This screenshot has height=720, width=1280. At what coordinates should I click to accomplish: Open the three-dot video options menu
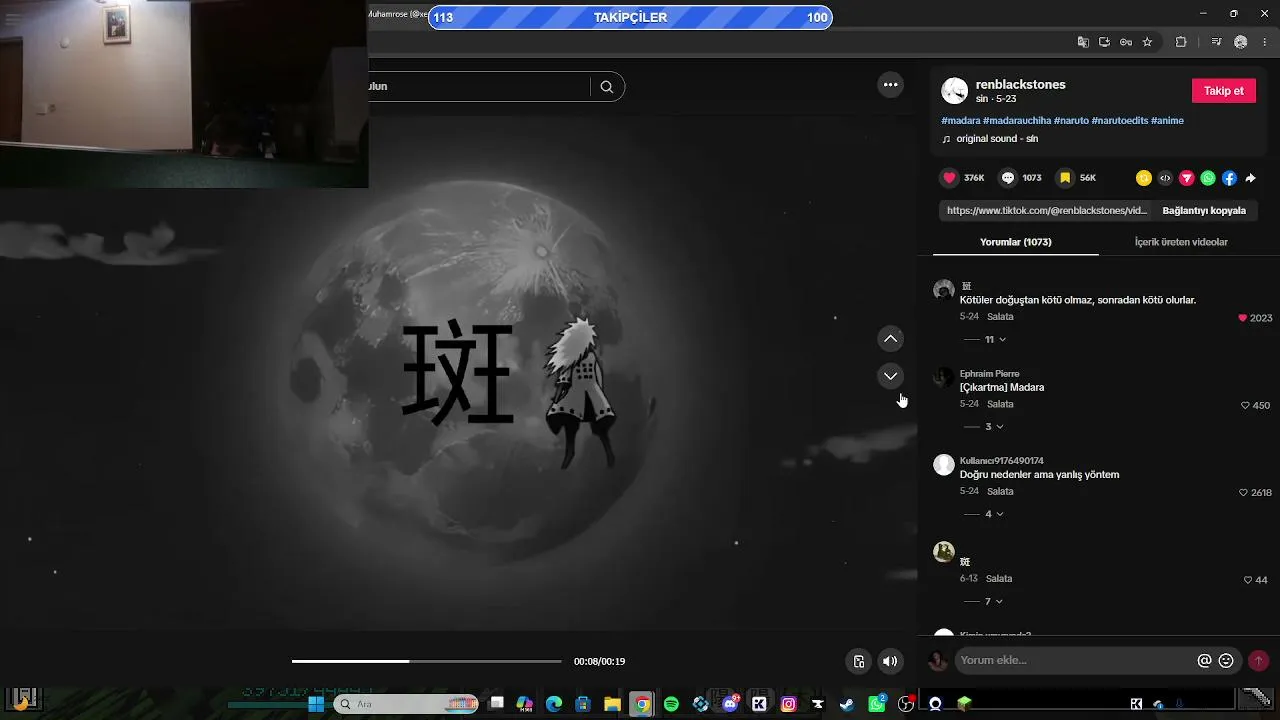coord(890,85)
